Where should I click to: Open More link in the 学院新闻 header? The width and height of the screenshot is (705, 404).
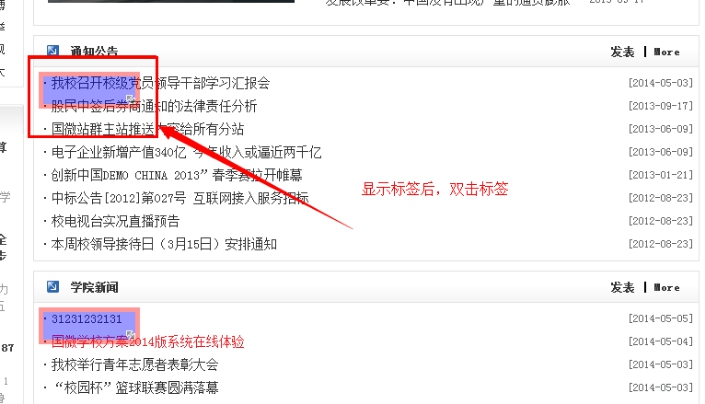pos(667,288)
